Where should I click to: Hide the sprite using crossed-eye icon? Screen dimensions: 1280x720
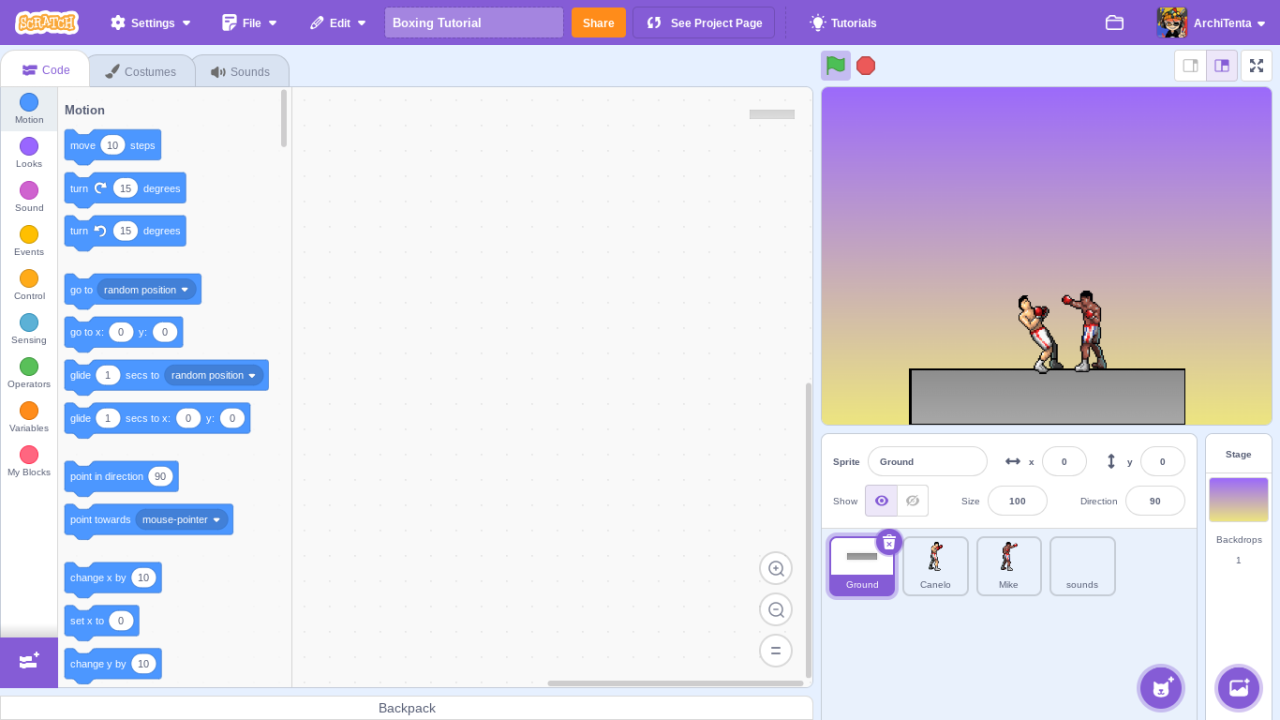click(x=912, y=501)
